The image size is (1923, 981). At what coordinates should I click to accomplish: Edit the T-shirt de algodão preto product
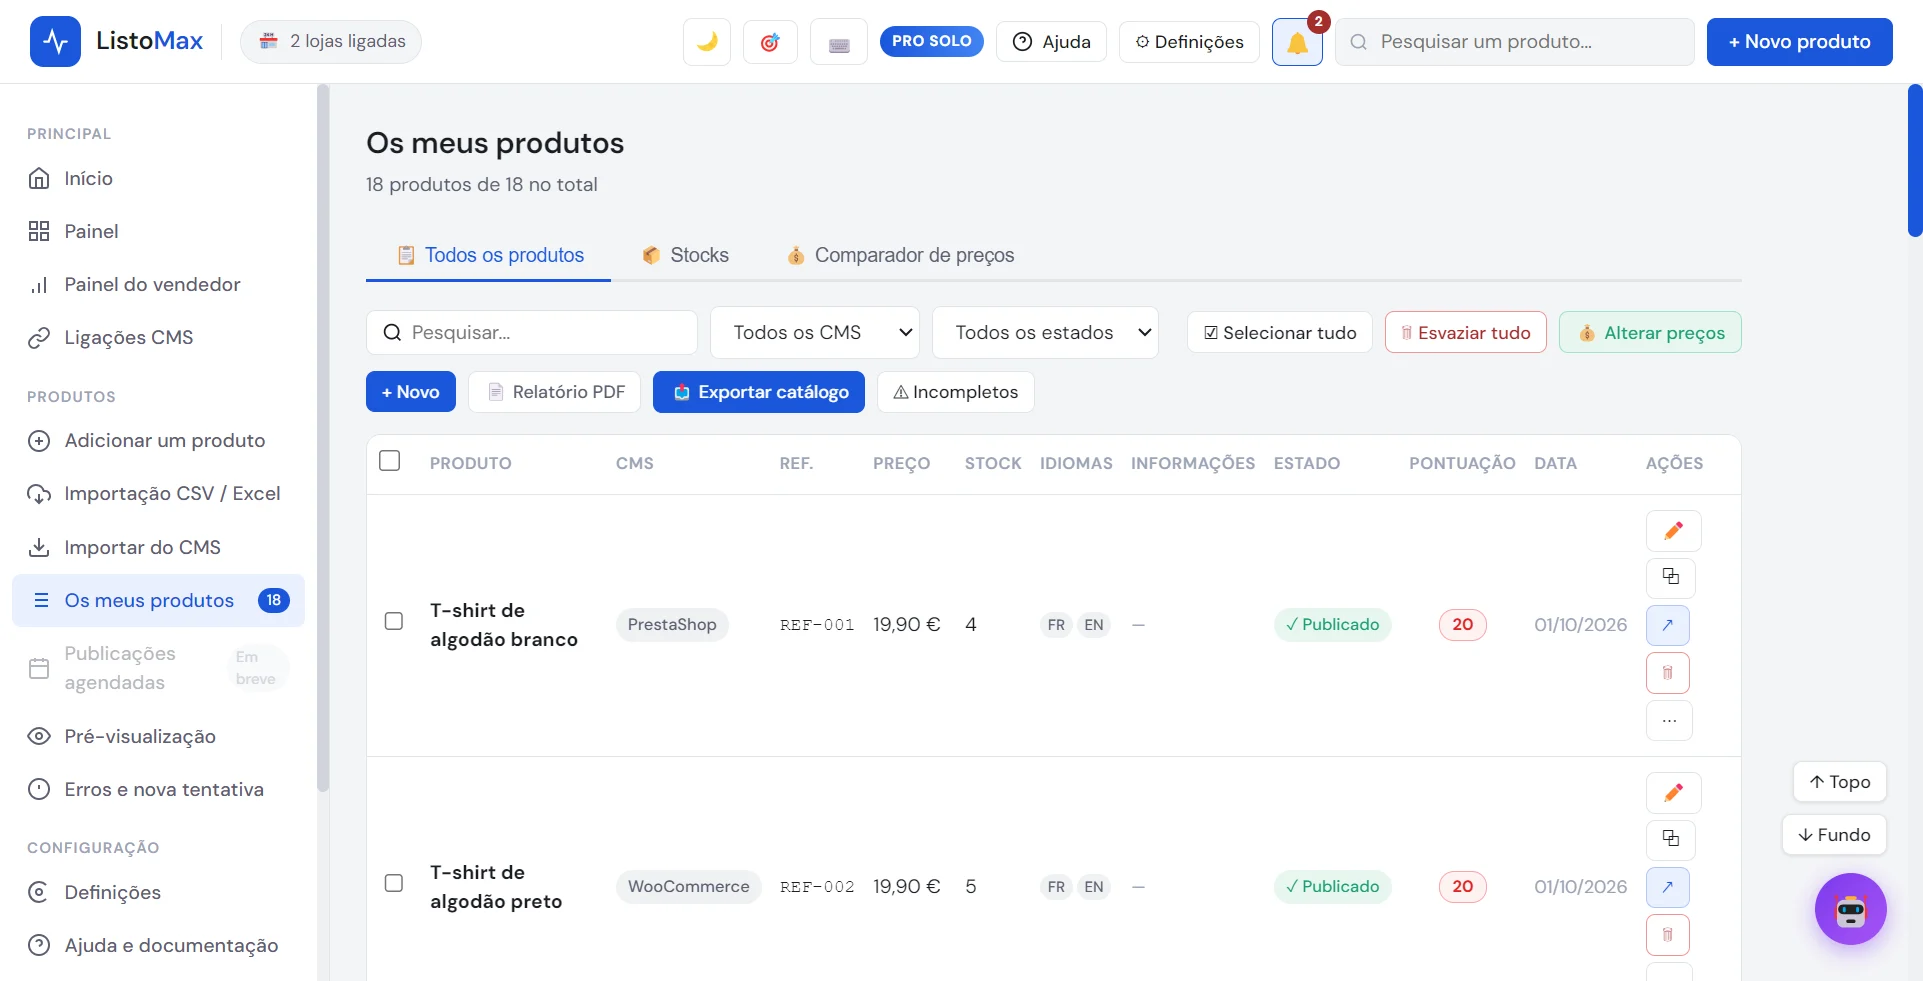(x=1673, y=793)
